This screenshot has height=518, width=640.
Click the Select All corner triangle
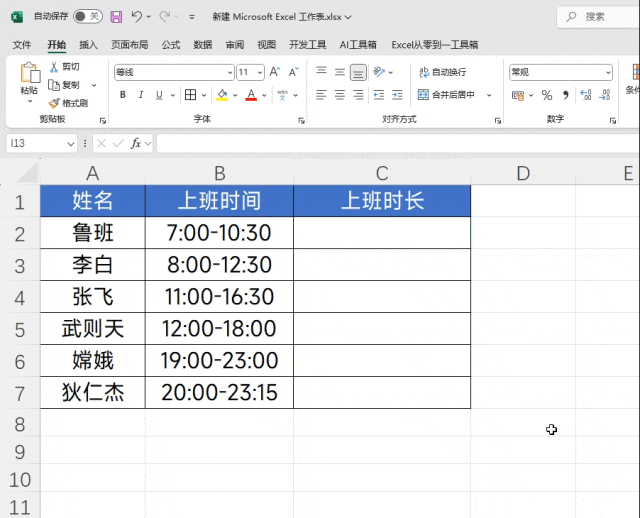tap(28, 173)
